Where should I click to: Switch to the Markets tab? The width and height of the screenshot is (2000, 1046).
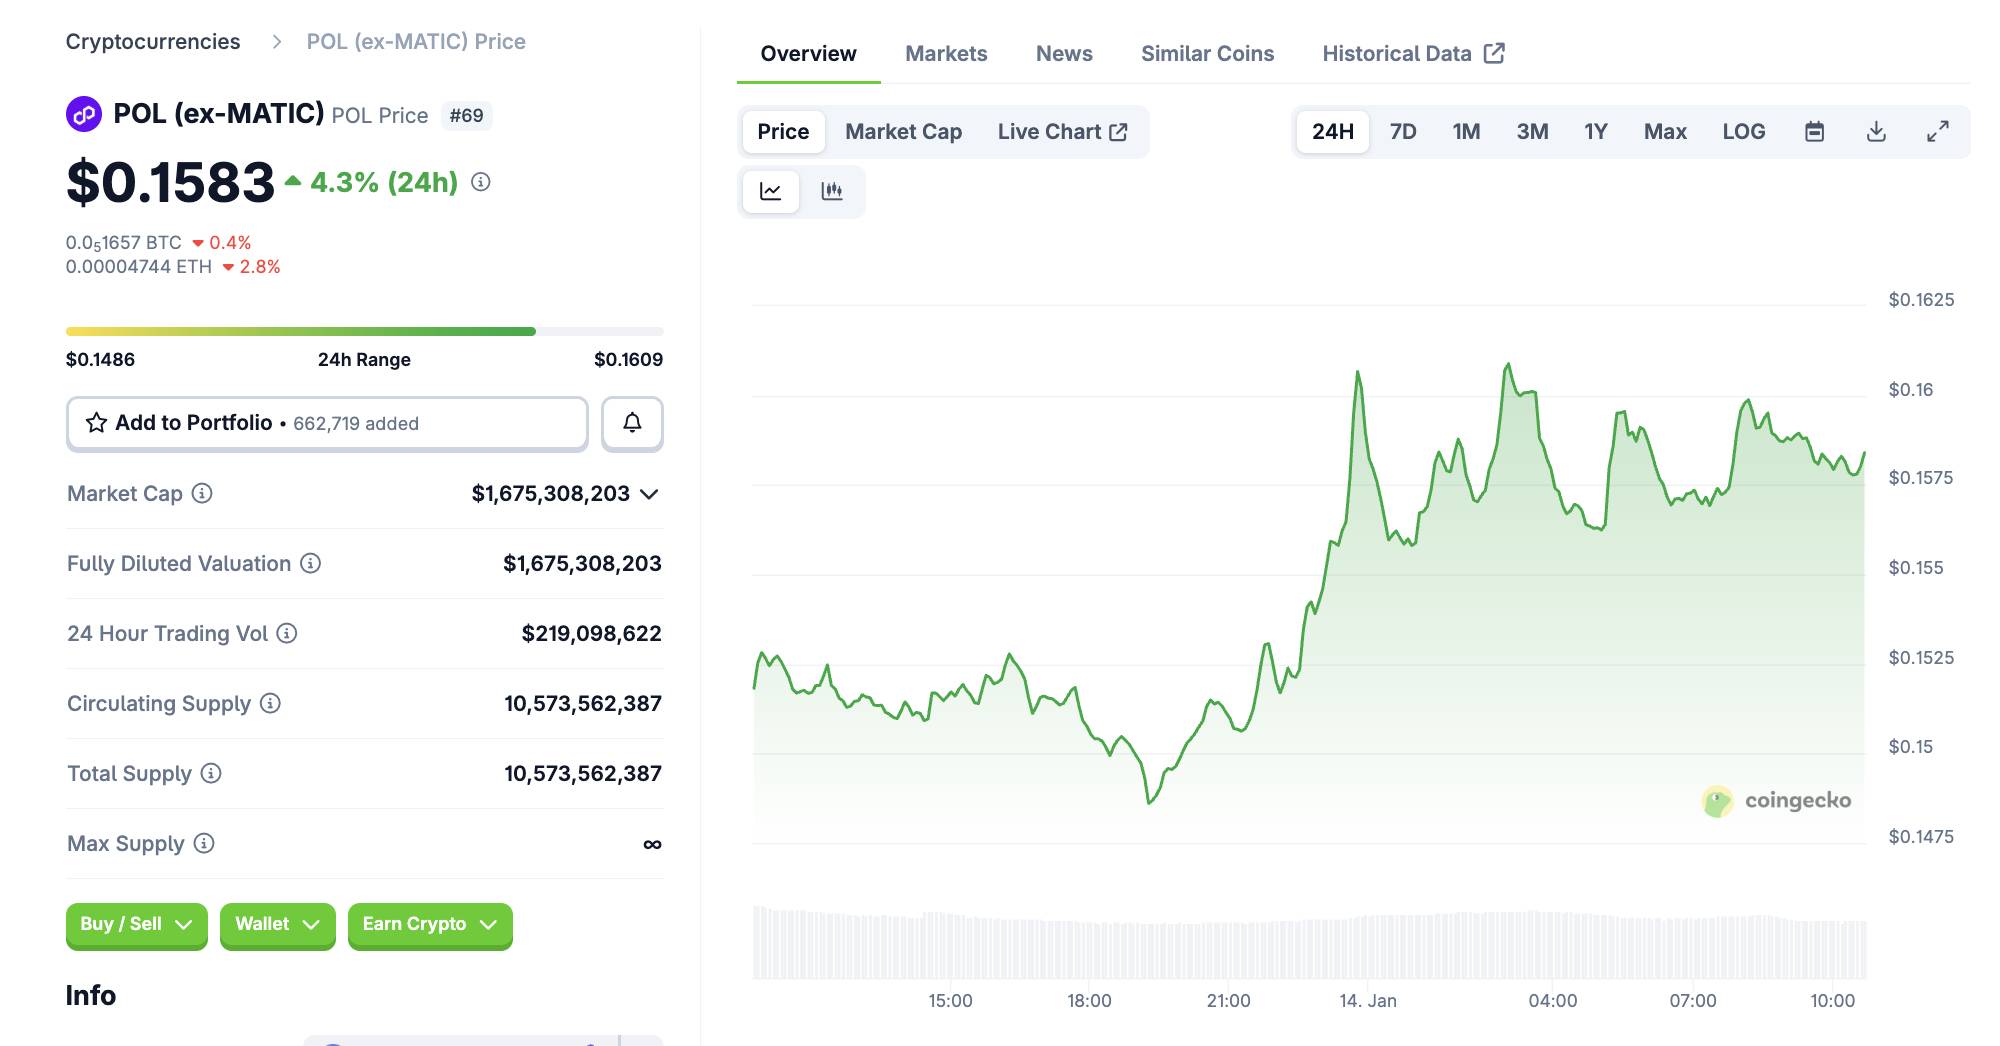coord(945,53)
